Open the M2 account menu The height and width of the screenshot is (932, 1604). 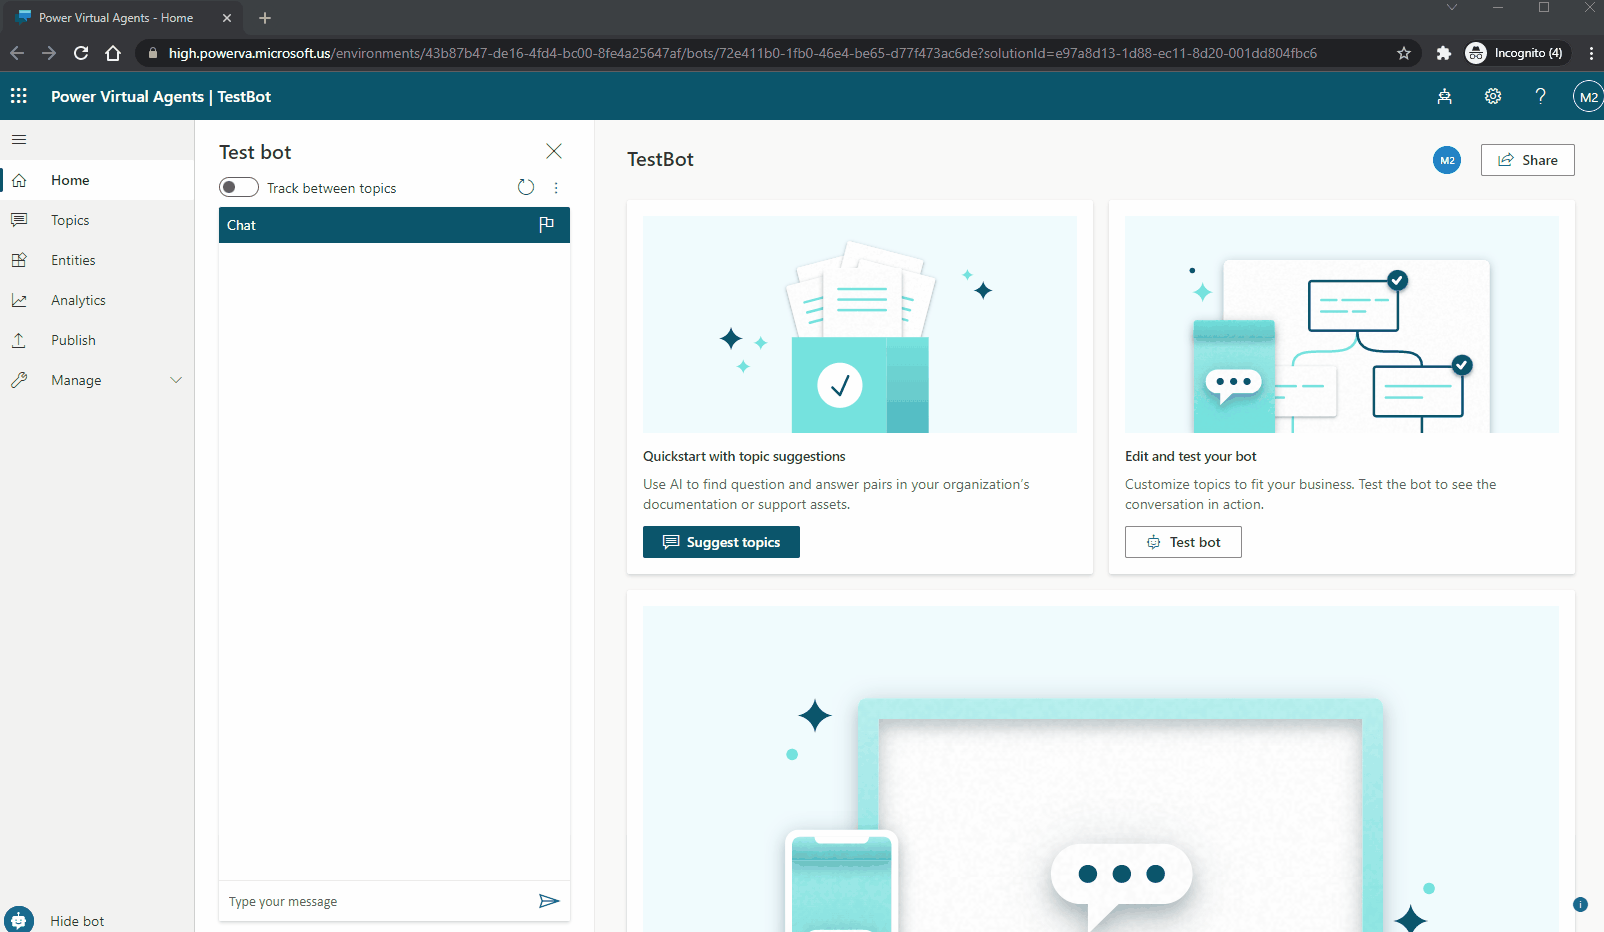[x=1587, y=97]
